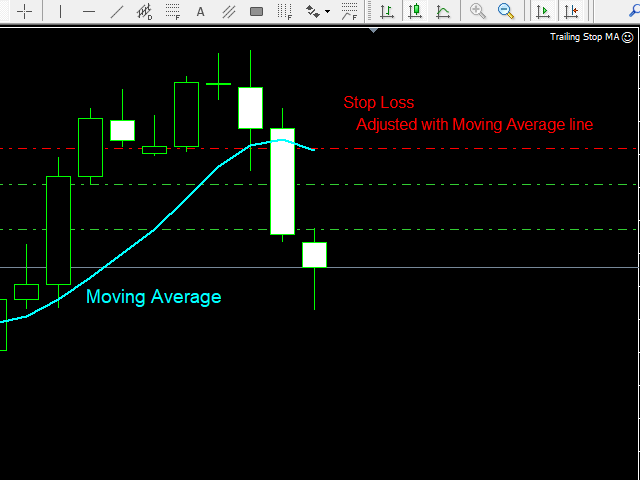
Task: Click the chart shift triangle marker
Action: point(373,30)
